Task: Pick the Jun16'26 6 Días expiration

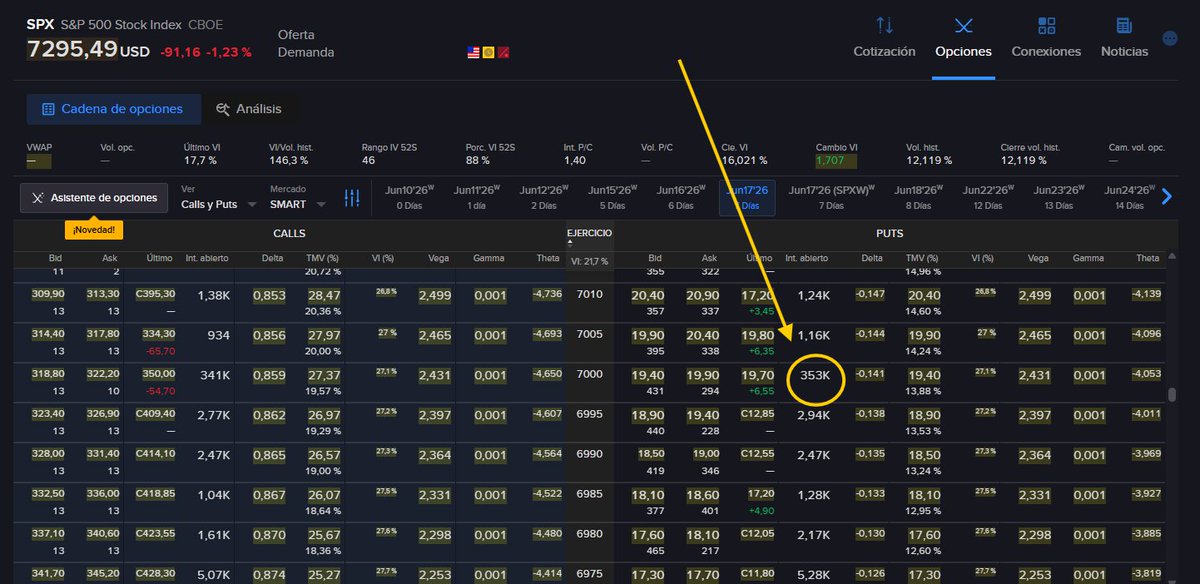Action: point(680,197)
